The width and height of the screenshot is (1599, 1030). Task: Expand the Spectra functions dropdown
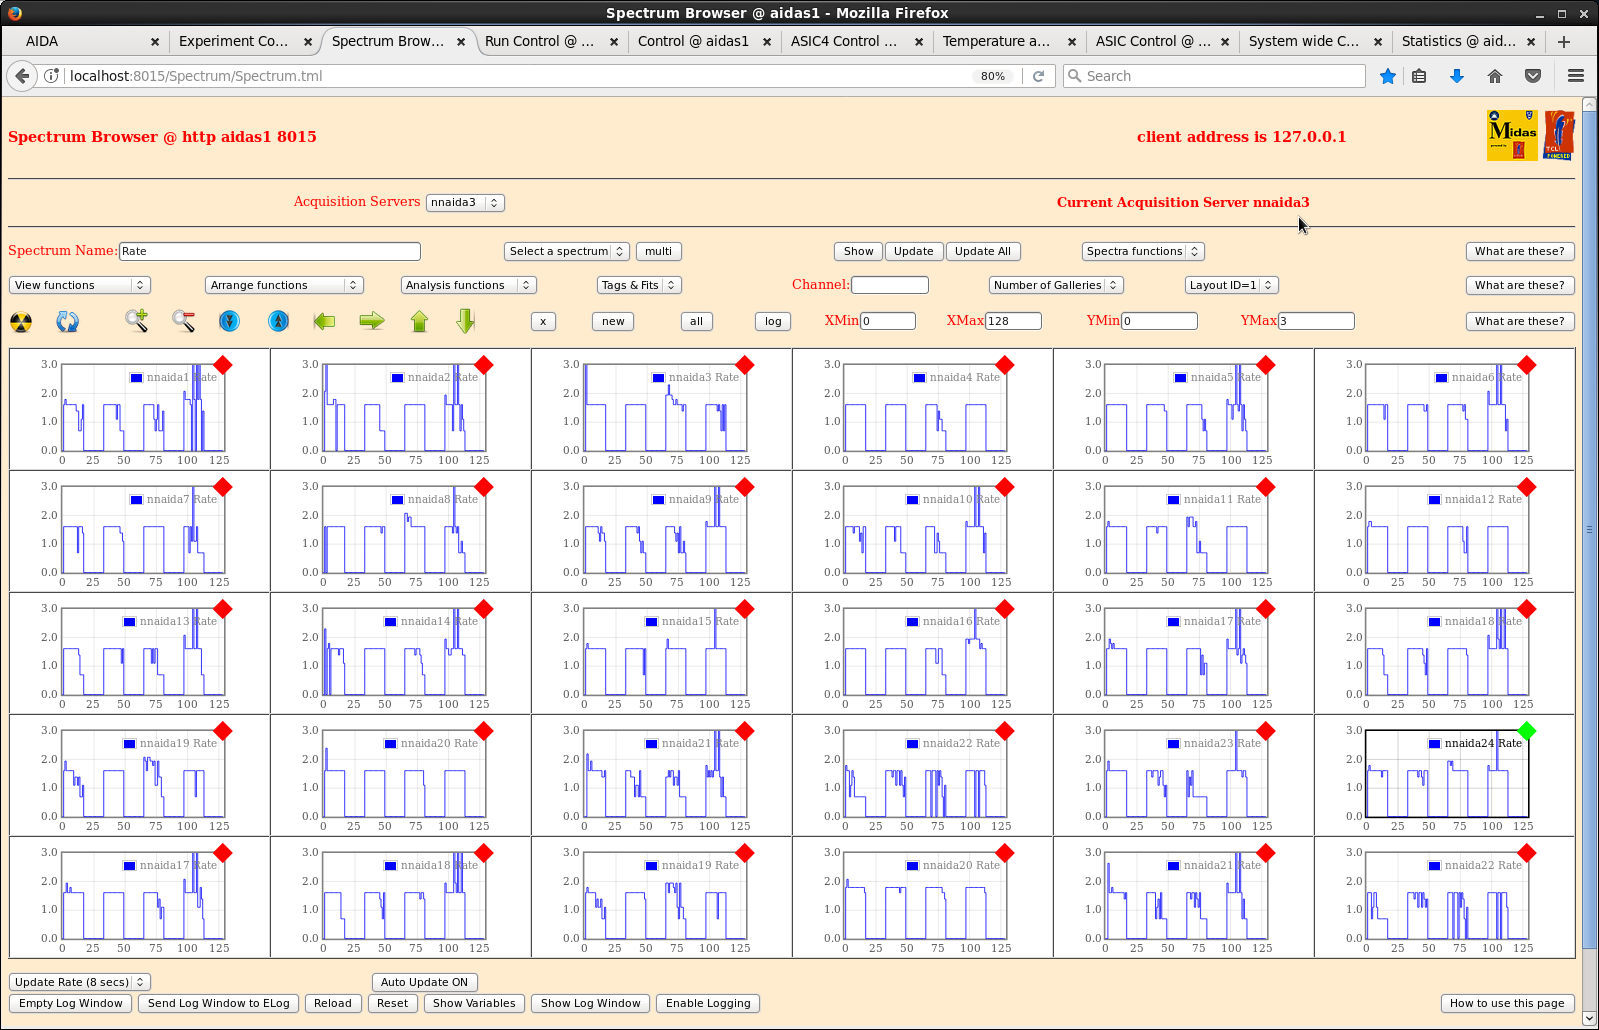(x=1142, y=251)
